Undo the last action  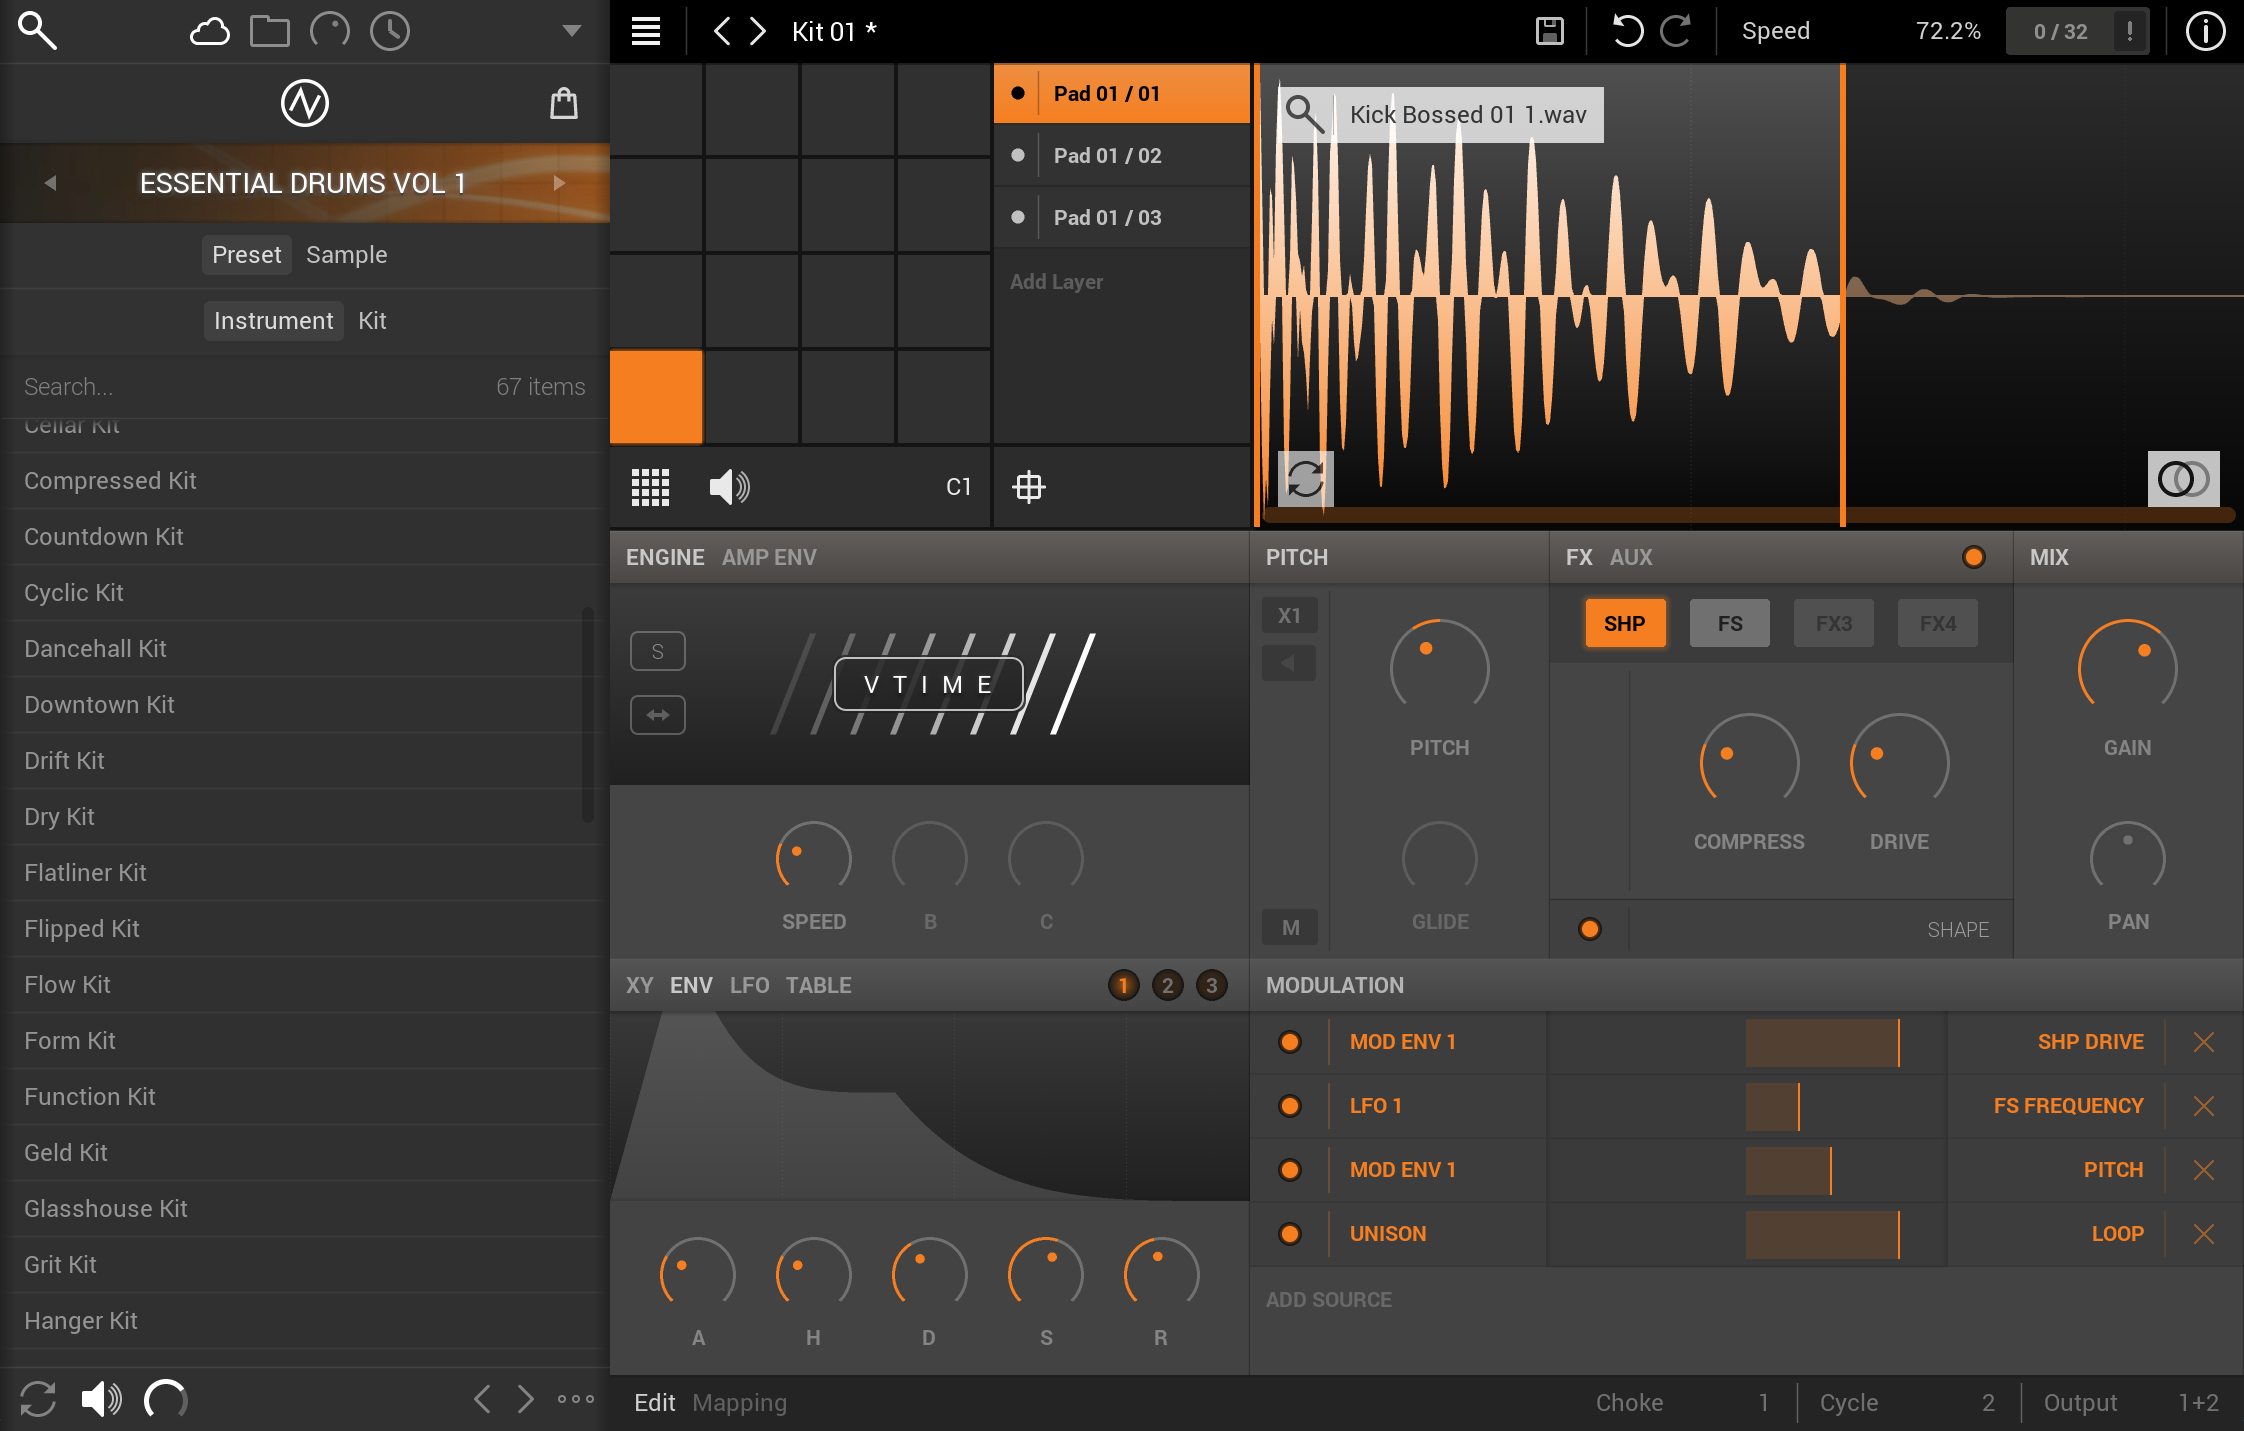(1627, 31)
